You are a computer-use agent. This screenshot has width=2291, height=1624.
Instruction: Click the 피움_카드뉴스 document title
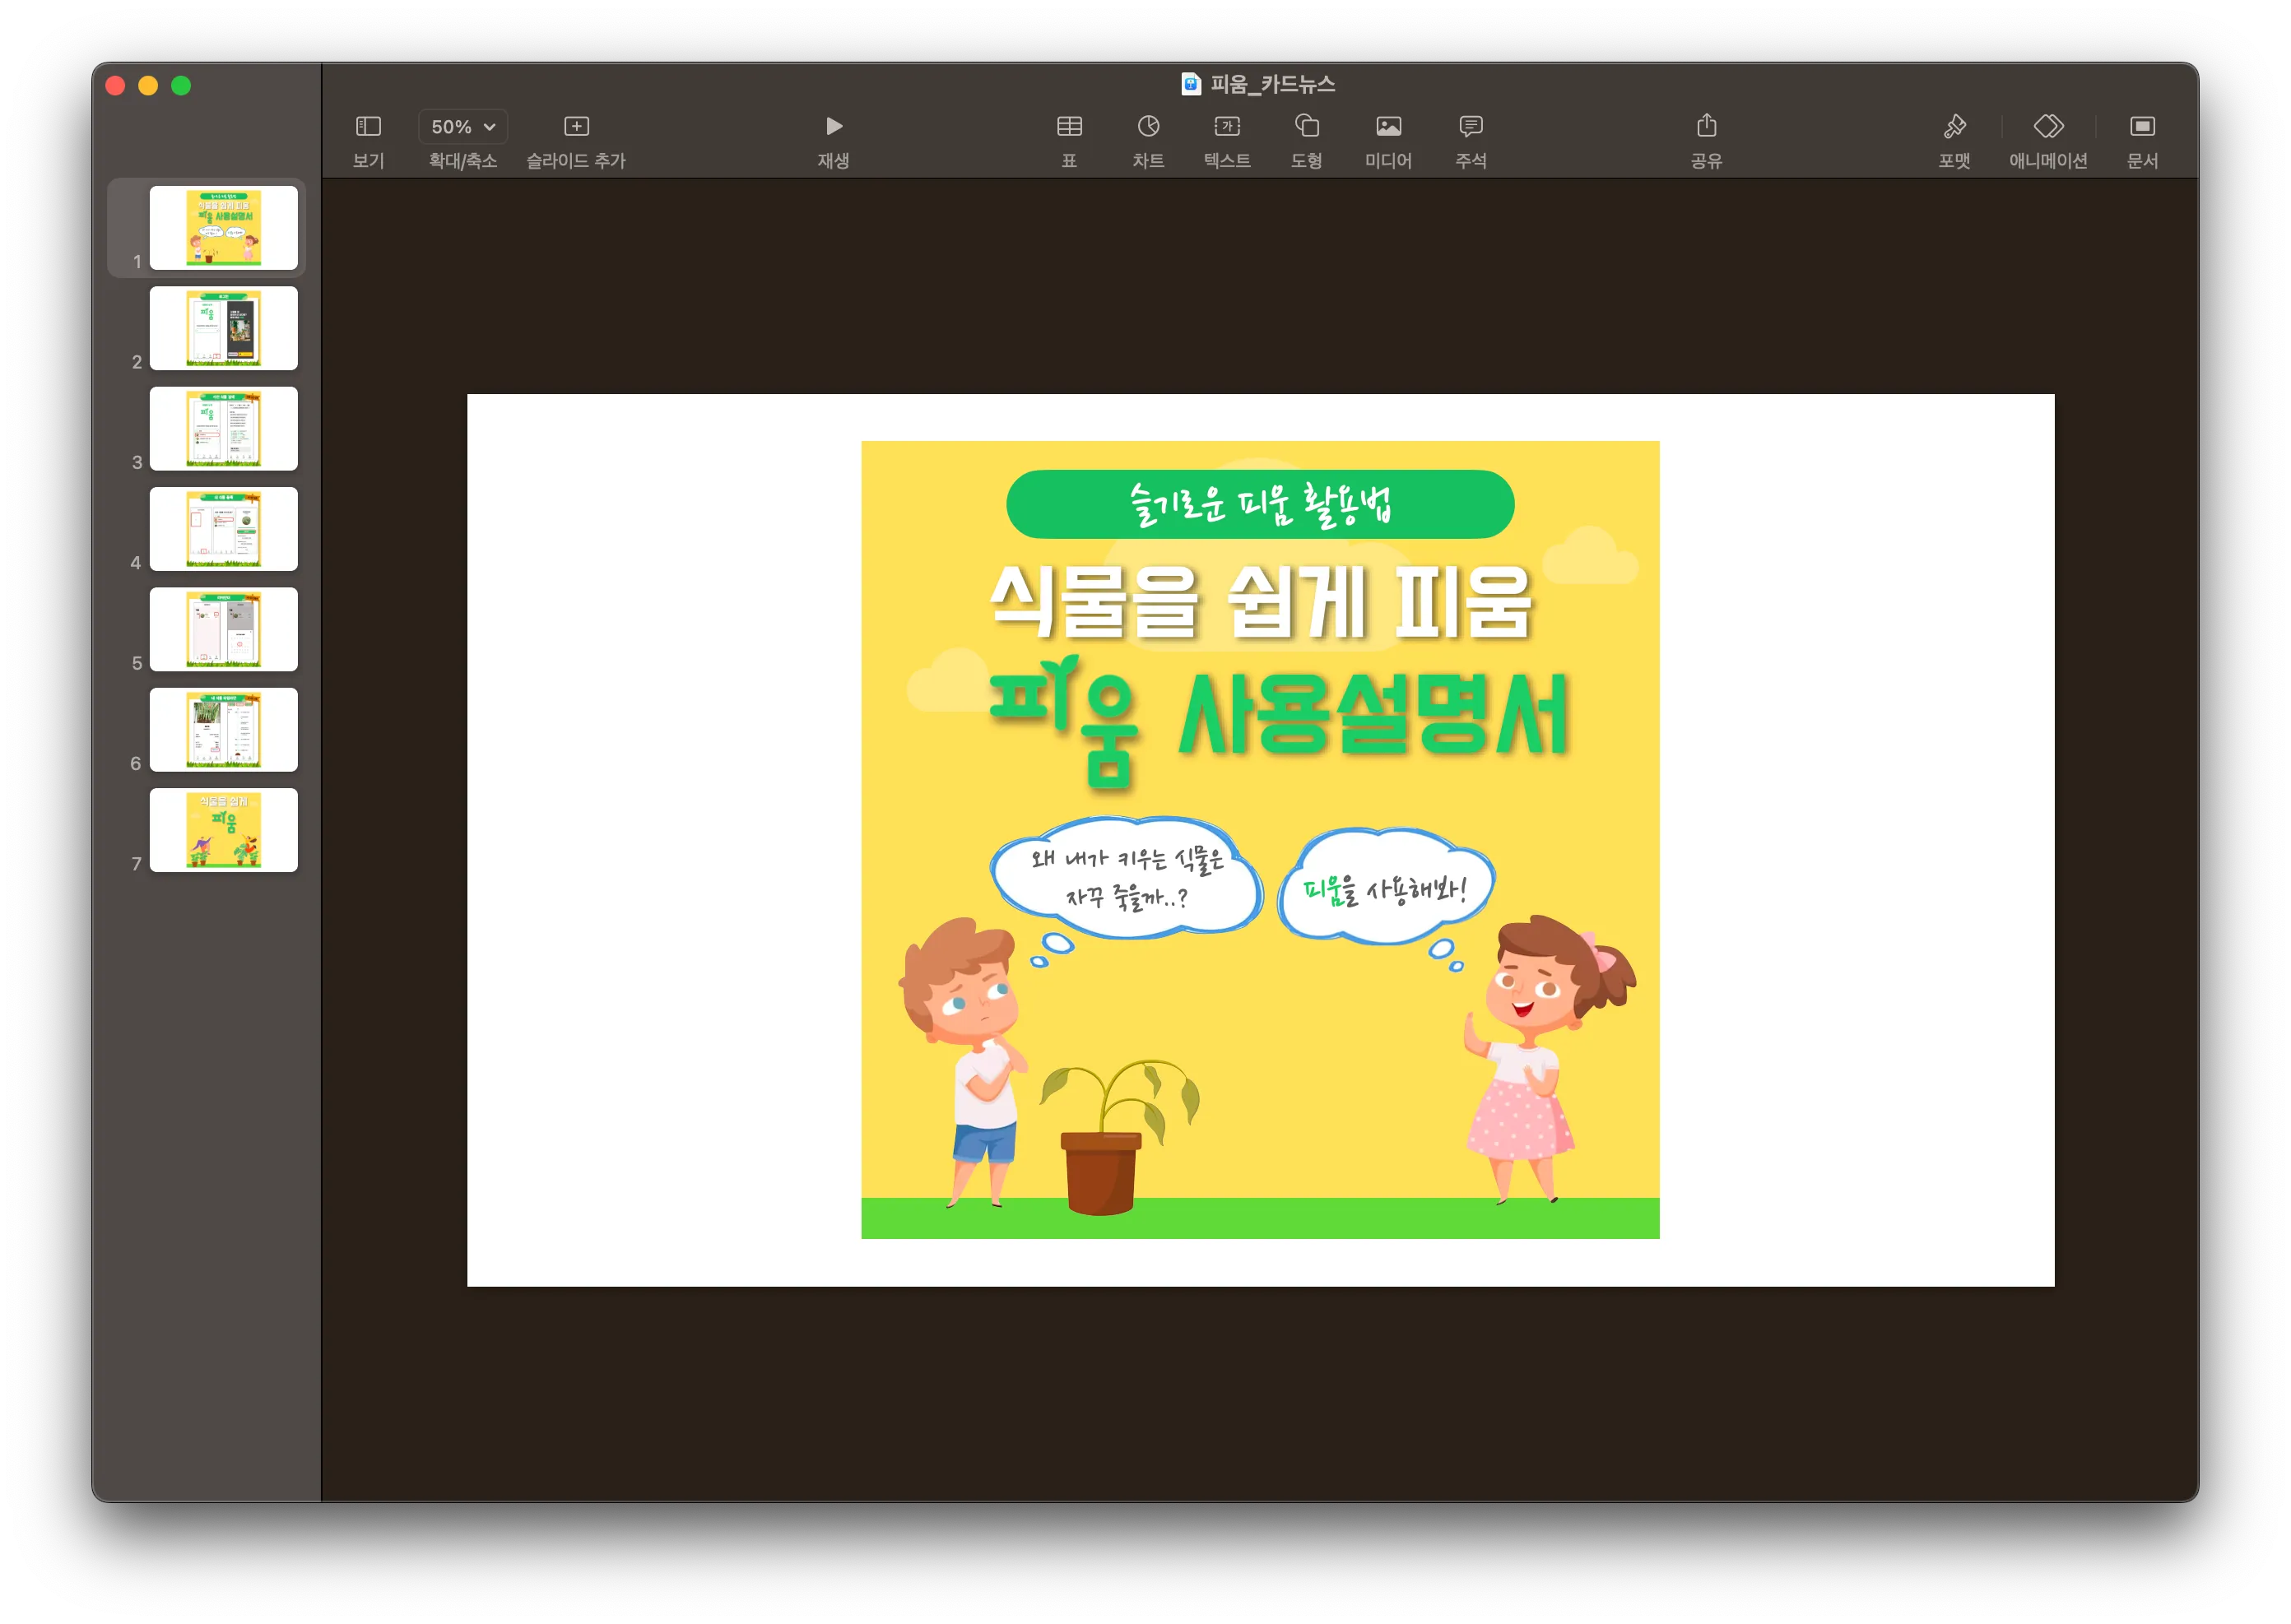[x=1272, y=84]
